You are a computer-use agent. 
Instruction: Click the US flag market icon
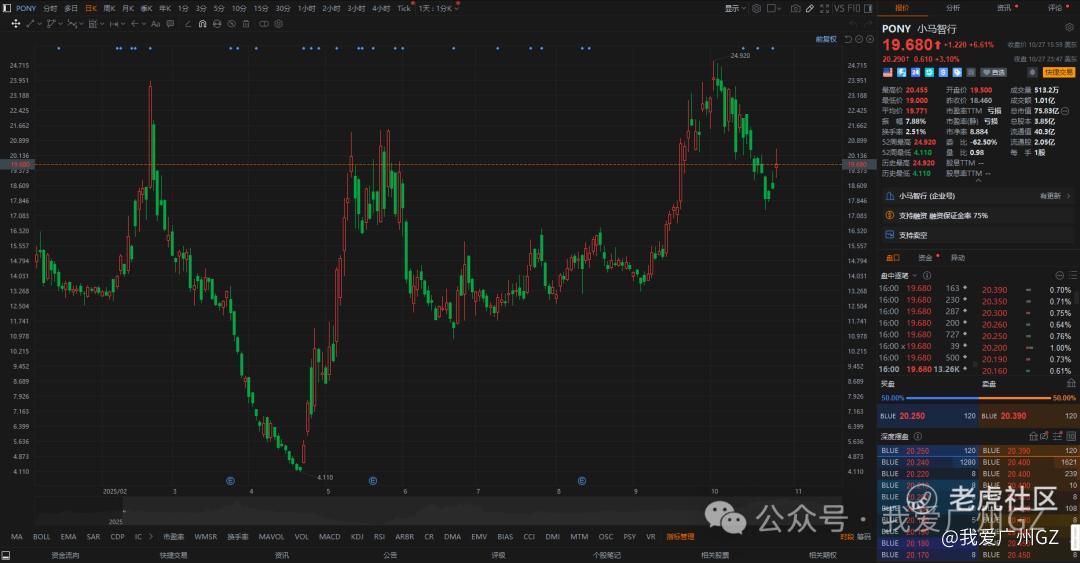point(887,72)
